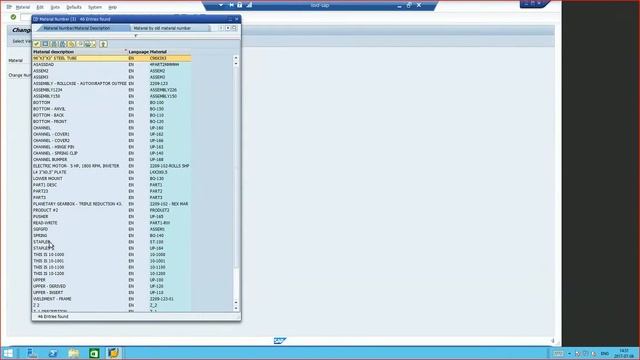Select the PLANETARY GEARBOX - TRIPLE REDUCTION row
Image resolution: width=640 pixels, height=360 pixels.
[112, 204]
